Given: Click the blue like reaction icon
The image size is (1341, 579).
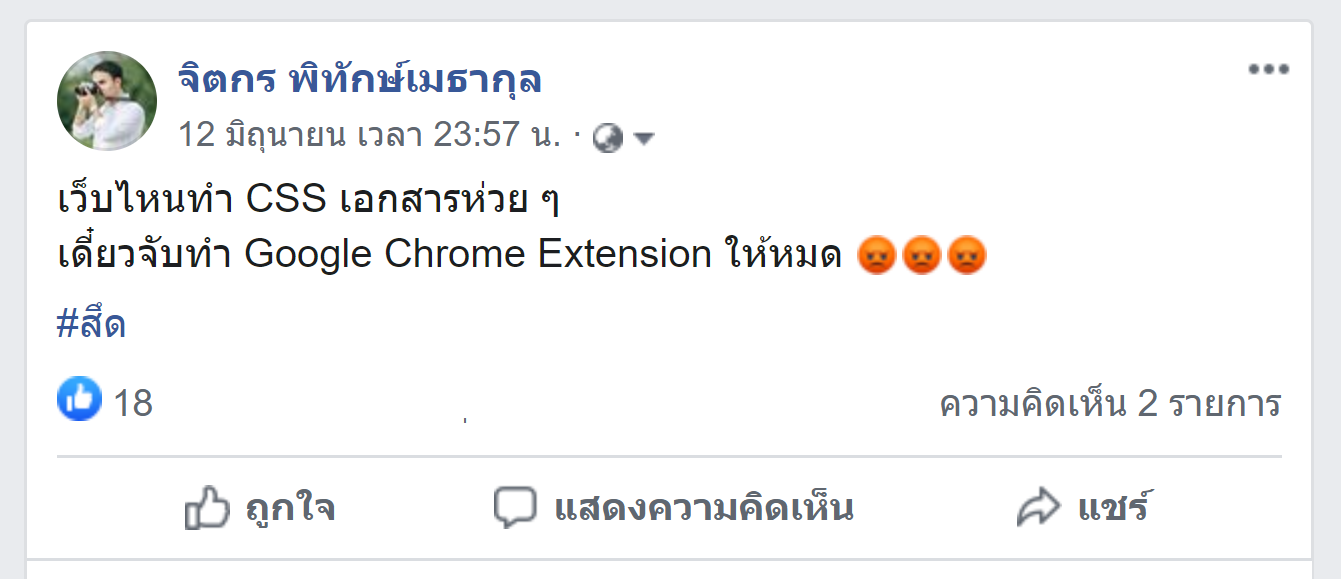Looking at the screenshot, I should 79,399.
